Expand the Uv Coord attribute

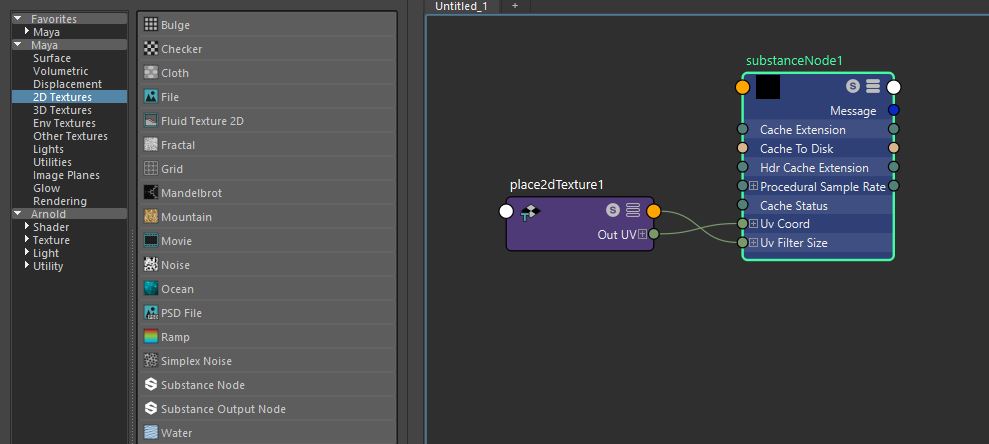pos(753,224)
